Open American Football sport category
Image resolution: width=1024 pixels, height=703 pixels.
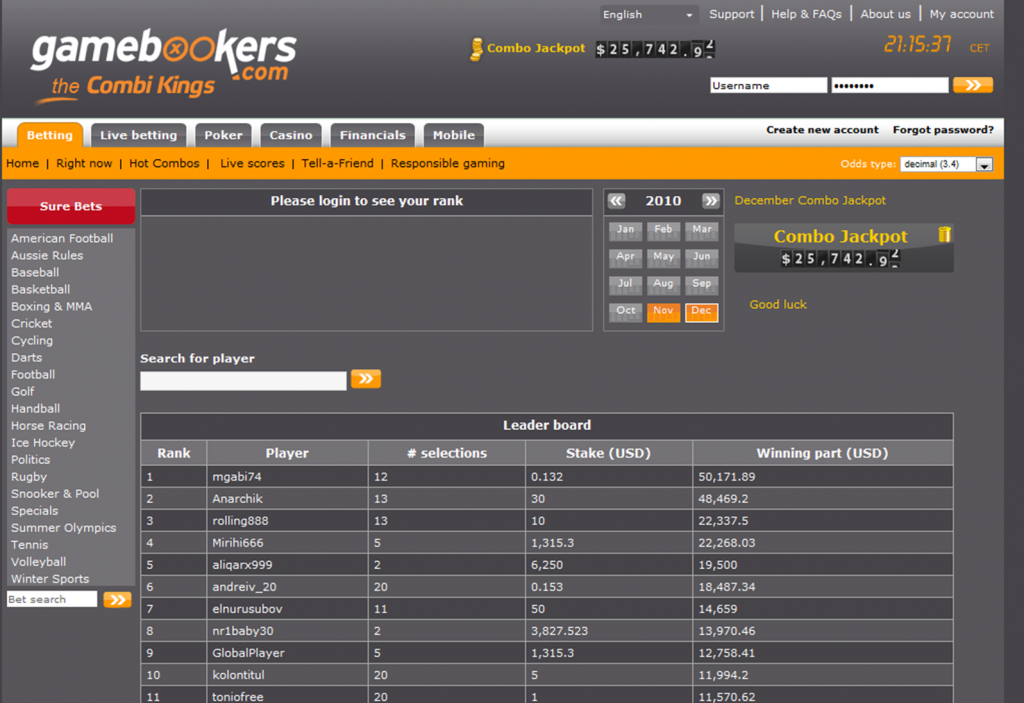(62, 238)
